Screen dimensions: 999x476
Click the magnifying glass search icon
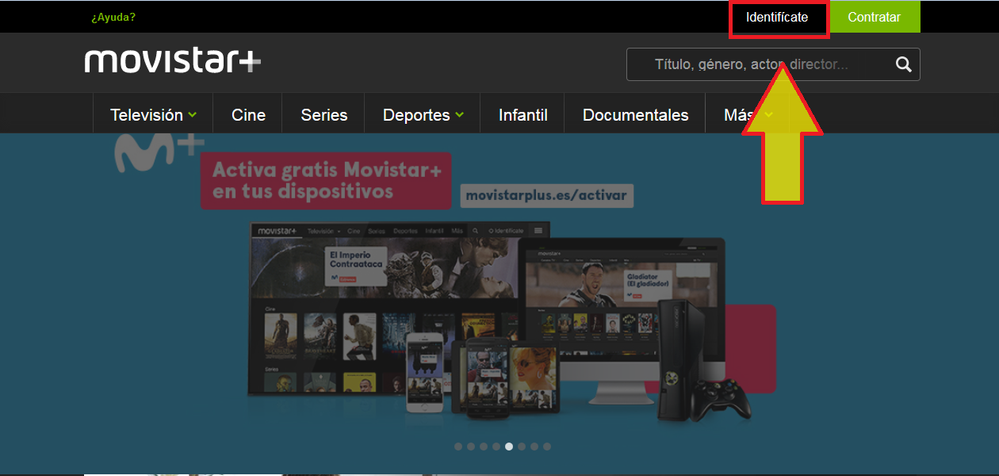click(x=903, y=65)
